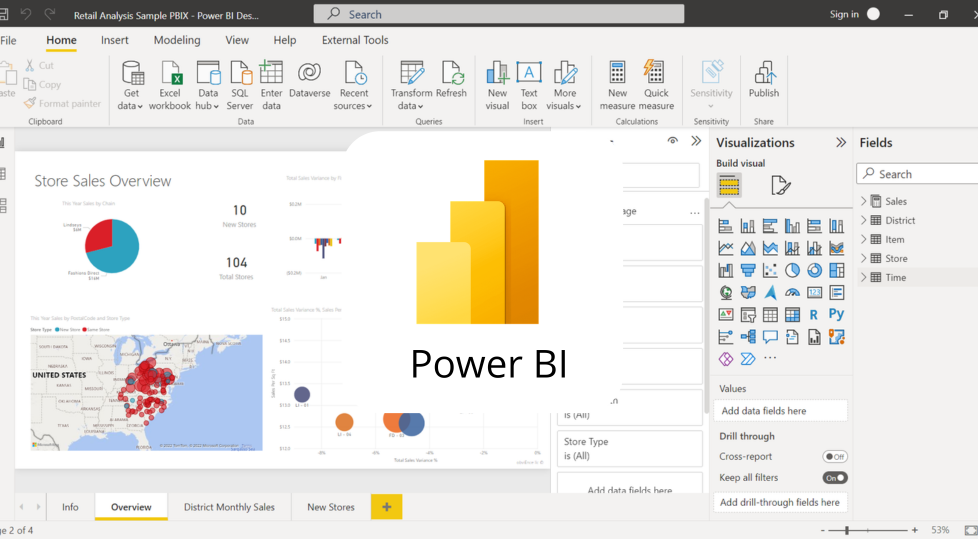
Task: Select the Python (Py) visual
Action: pyautogui.click(x=836, y=314)
